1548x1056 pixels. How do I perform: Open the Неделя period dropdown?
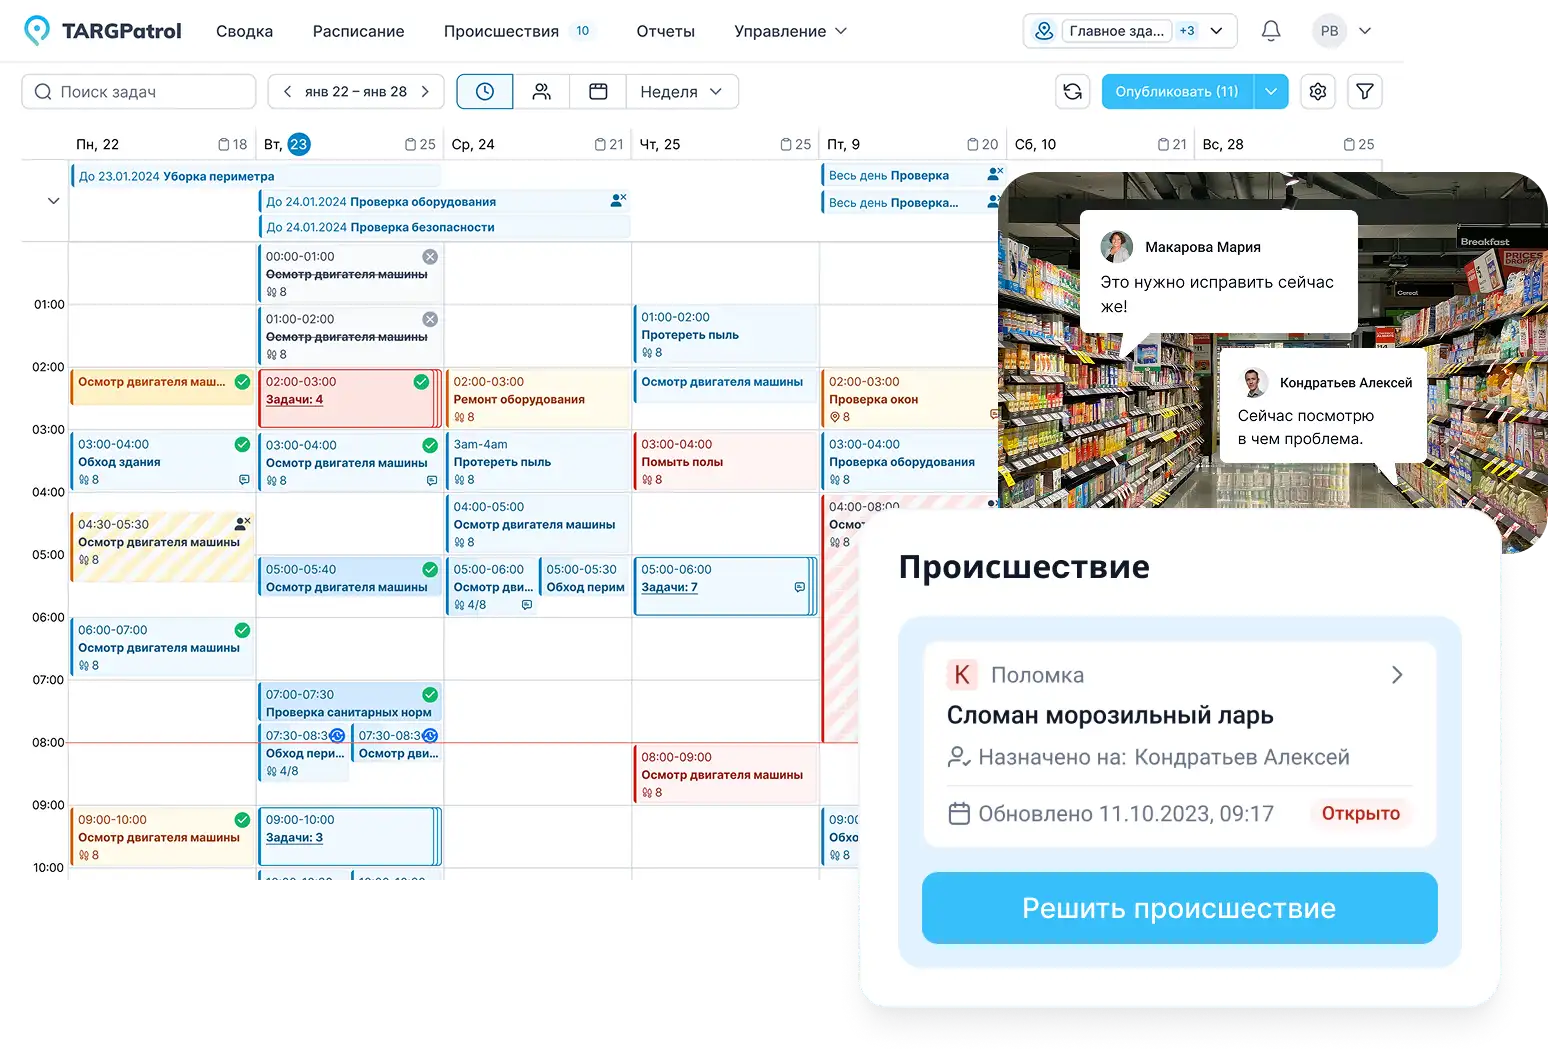tap(682, 91)
